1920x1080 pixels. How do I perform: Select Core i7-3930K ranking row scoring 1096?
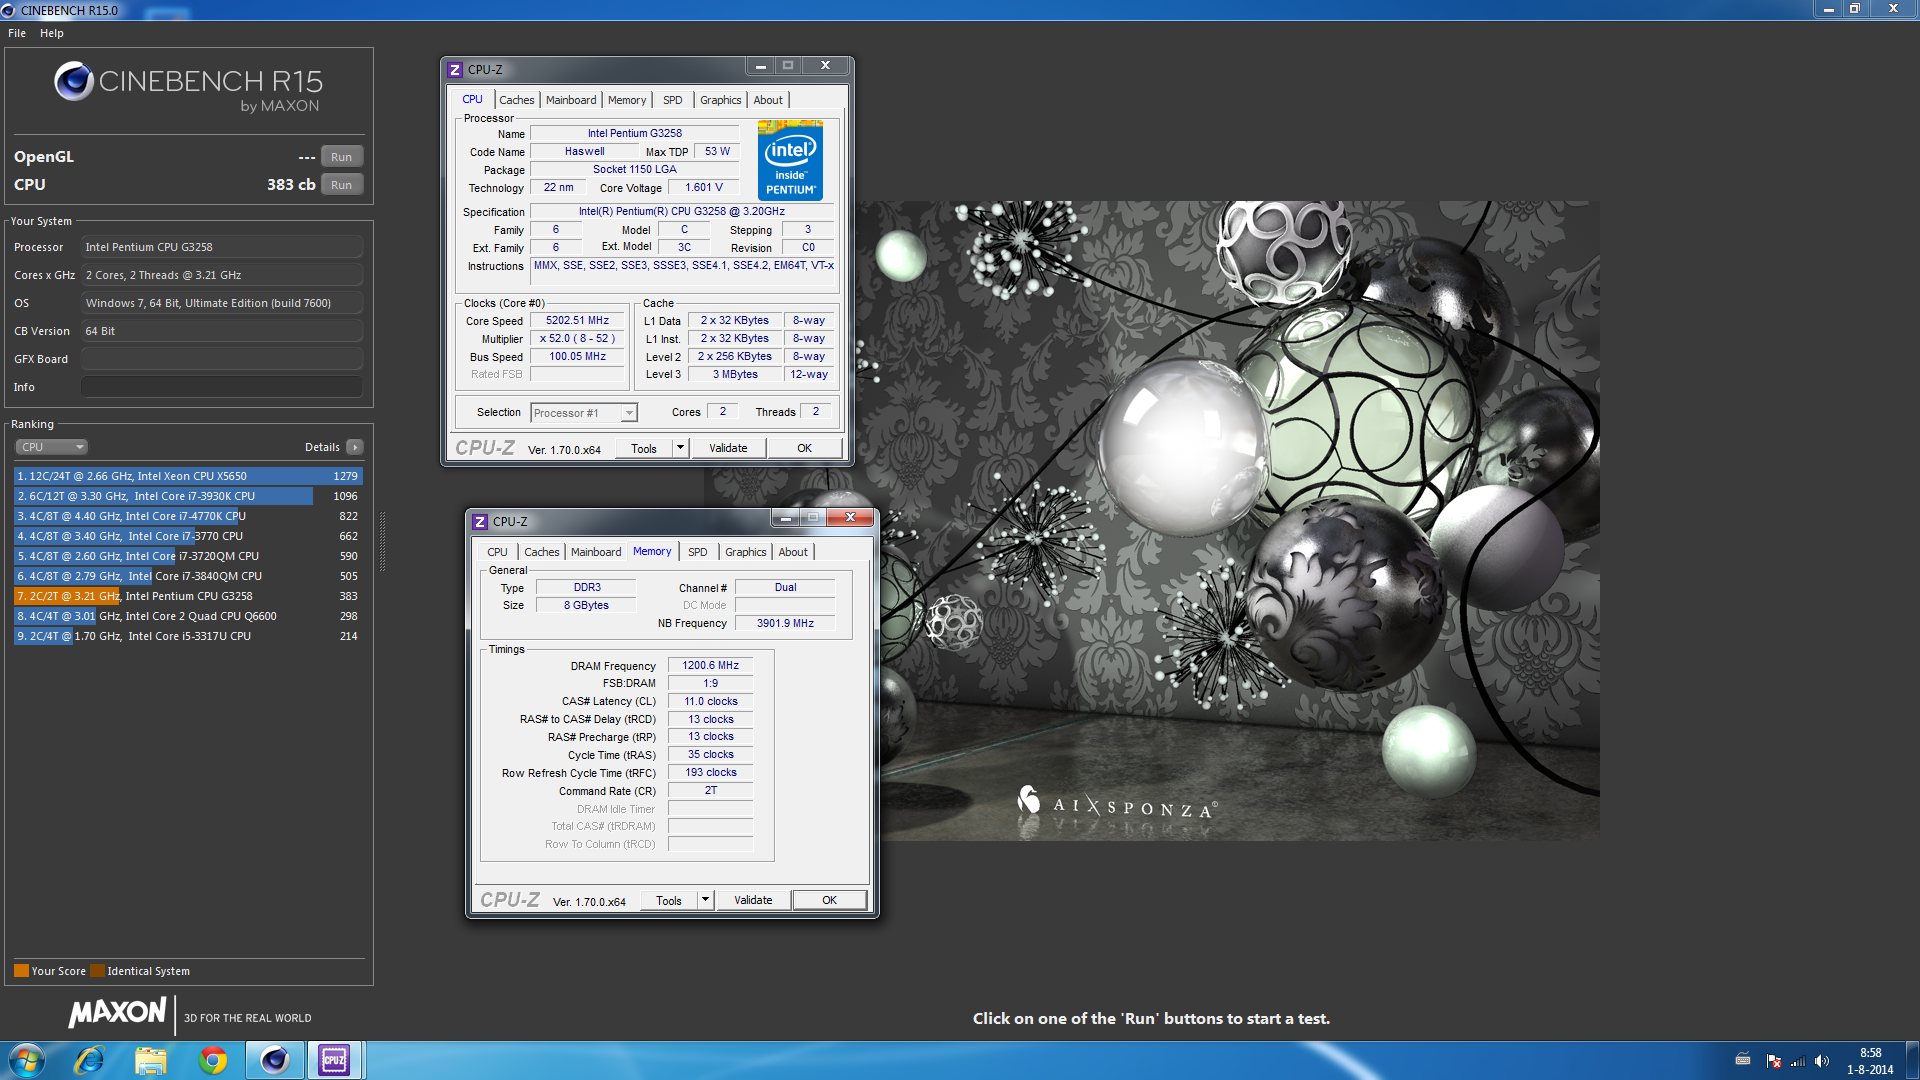pos(188,496)
